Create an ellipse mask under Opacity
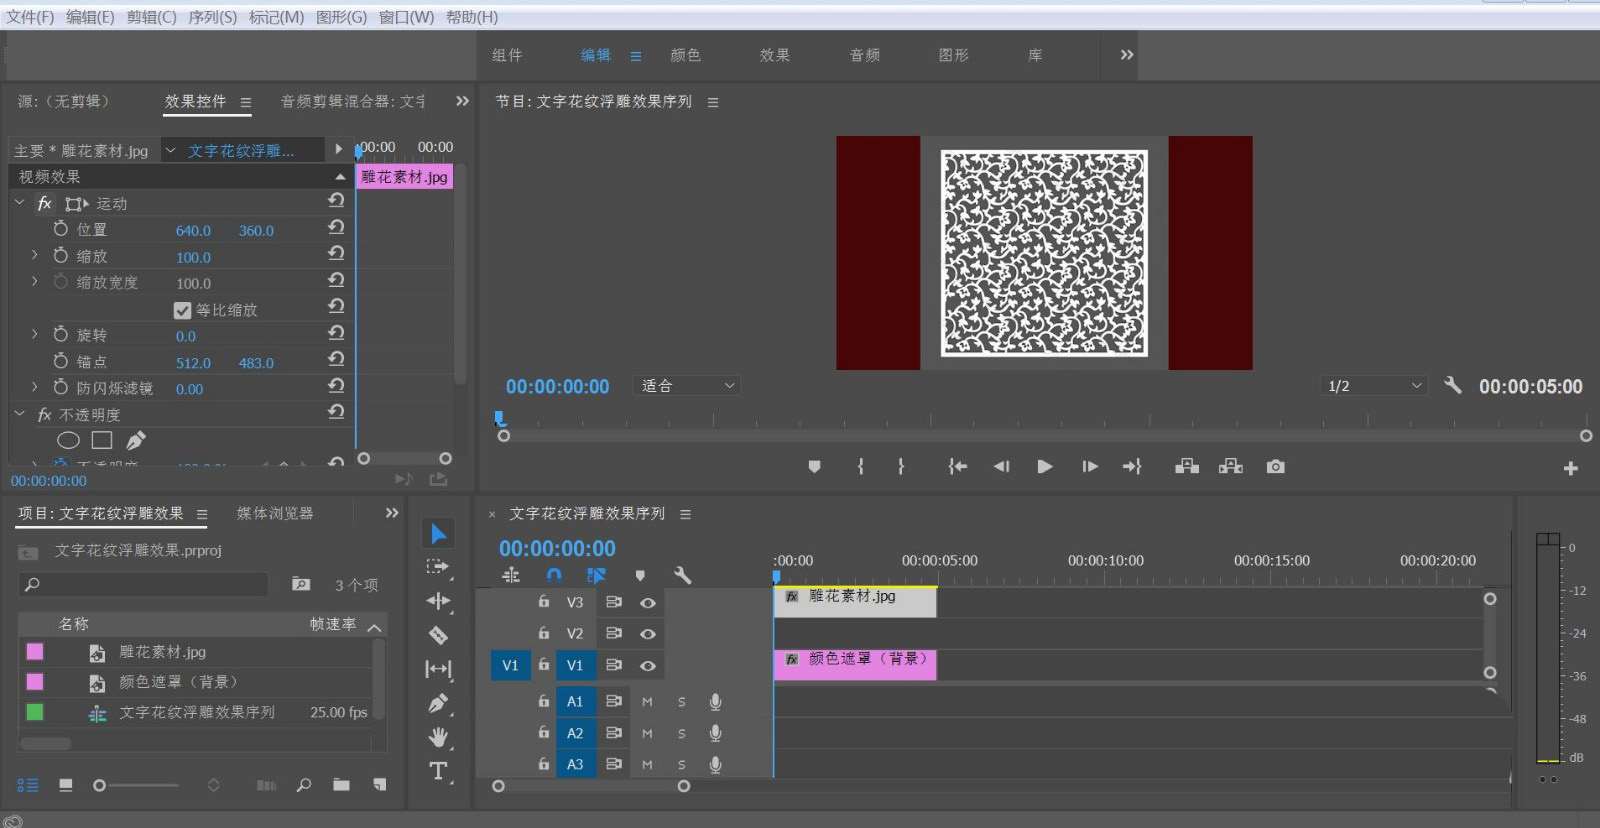 point(68,440)
